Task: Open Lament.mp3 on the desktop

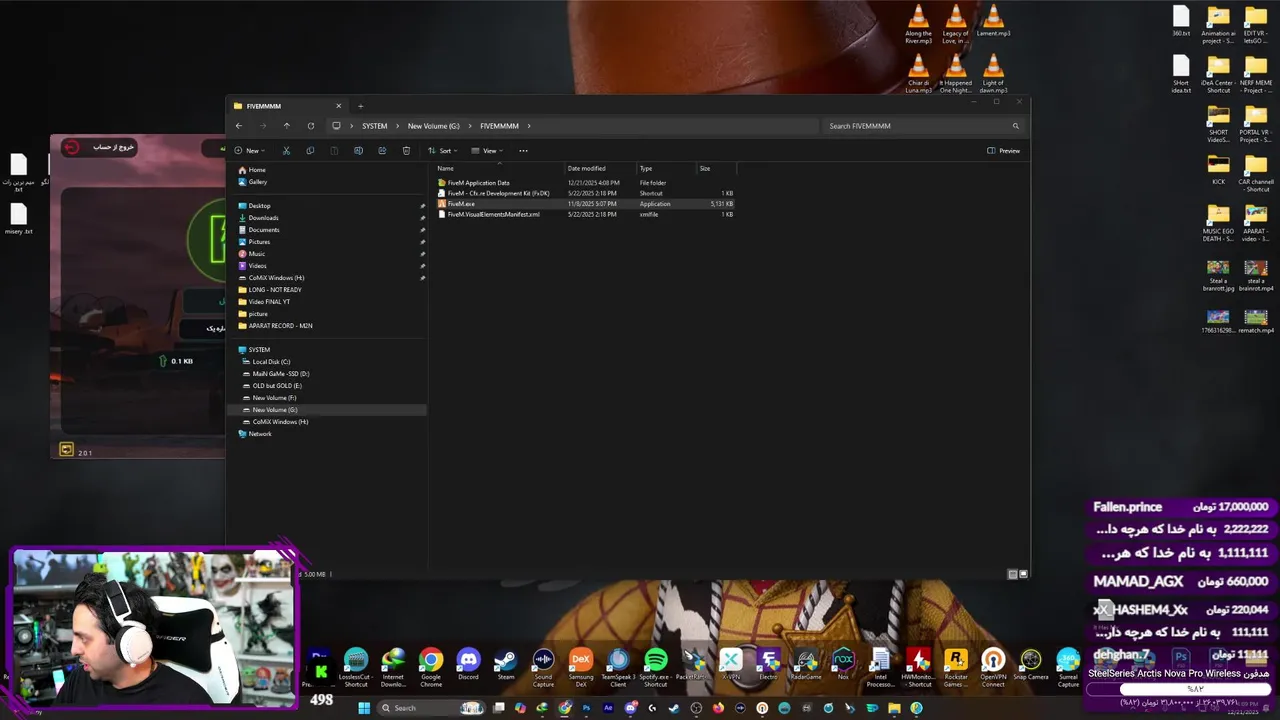Action: tap(993, 21)
